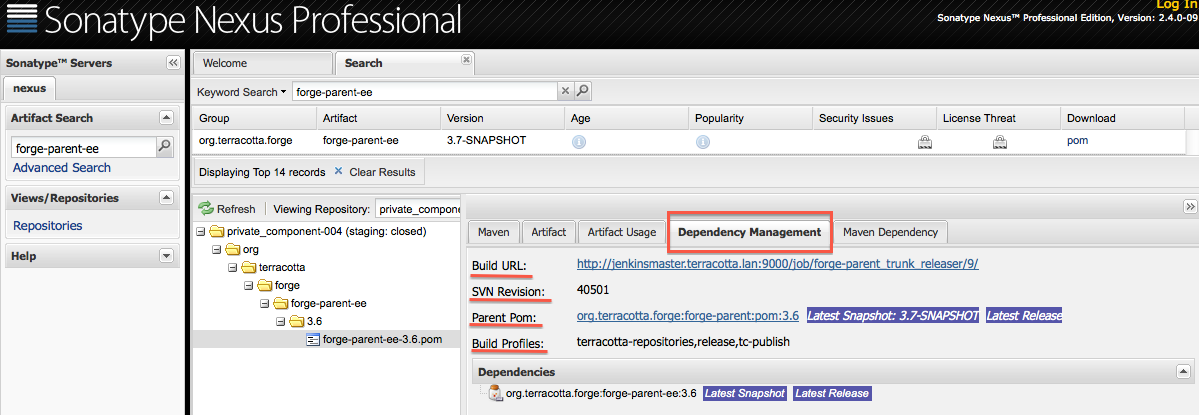The height and width of the screenshot is (415, 1199).
Task: Collapse the Views/Repositories panel
Action: pos(166,198)
